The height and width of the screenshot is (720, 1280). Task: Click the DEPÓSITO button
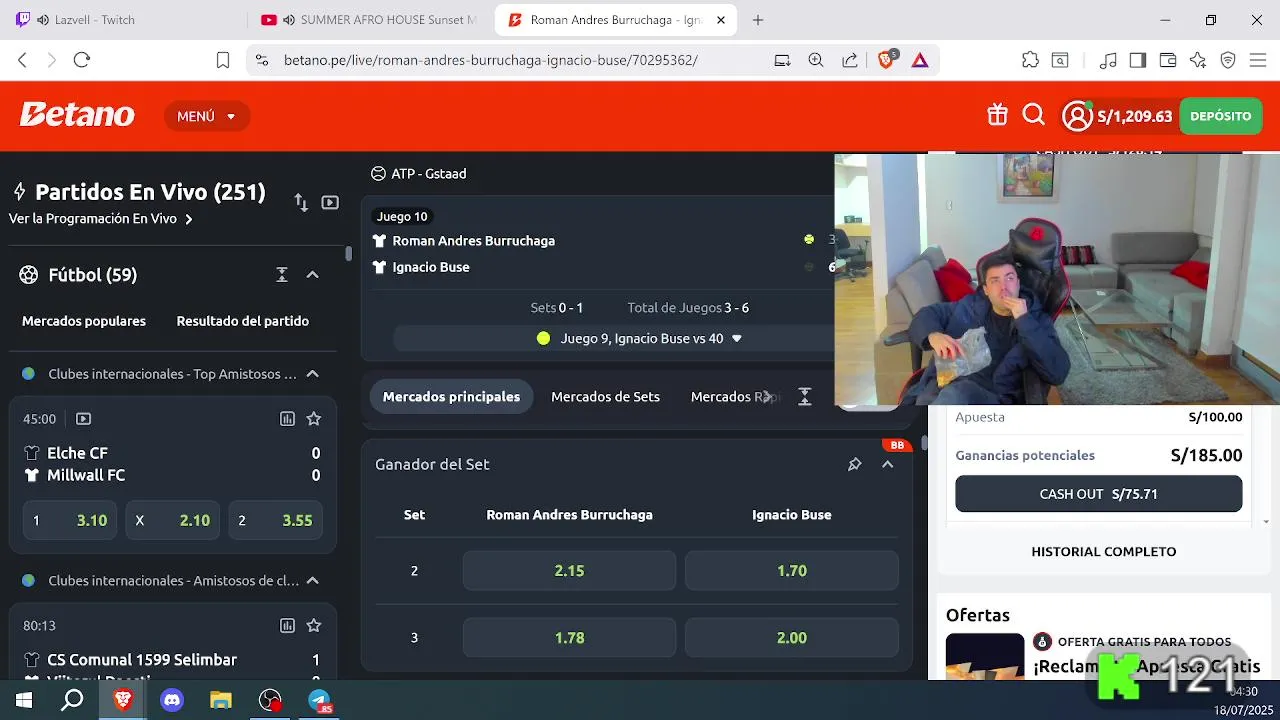1220,116
